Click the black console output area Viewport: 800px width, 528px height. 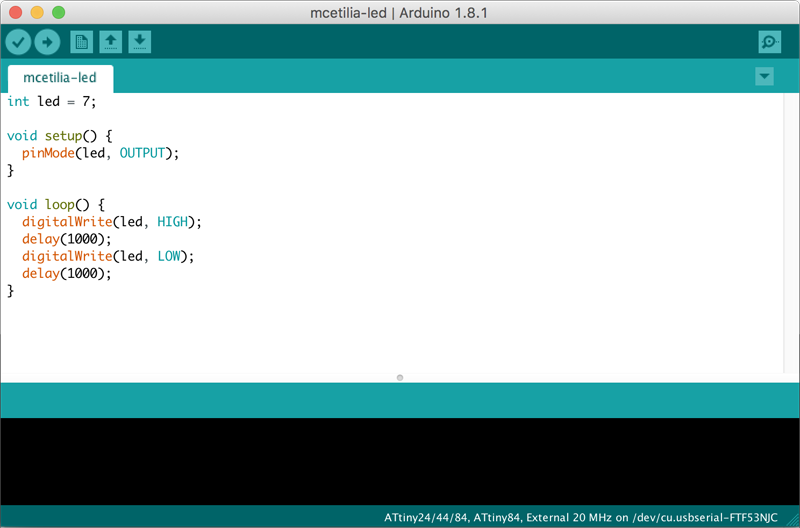(400, 461)
